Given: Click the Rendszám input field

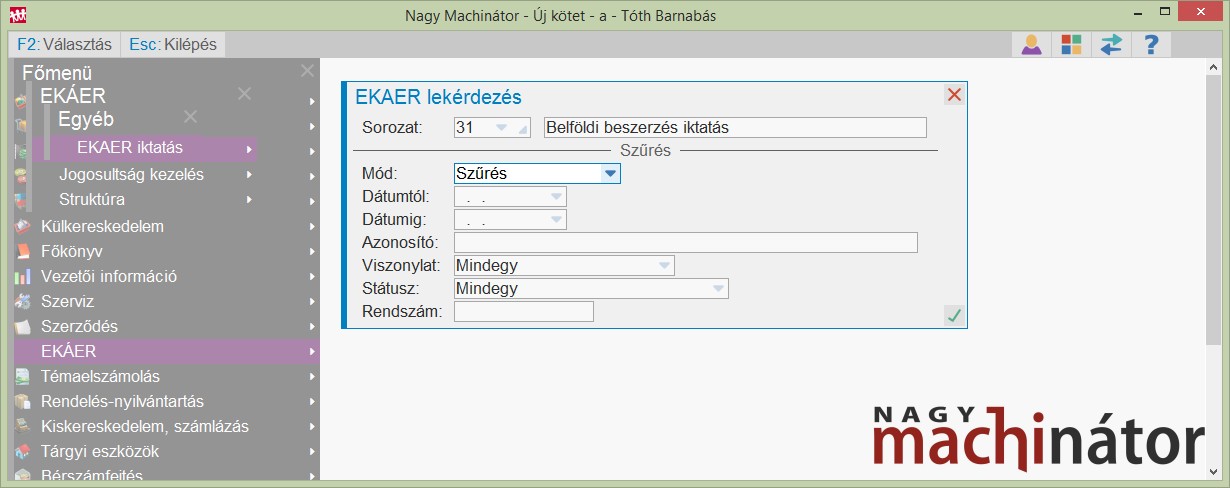Looking at the screenshot, I should point(524,312).
